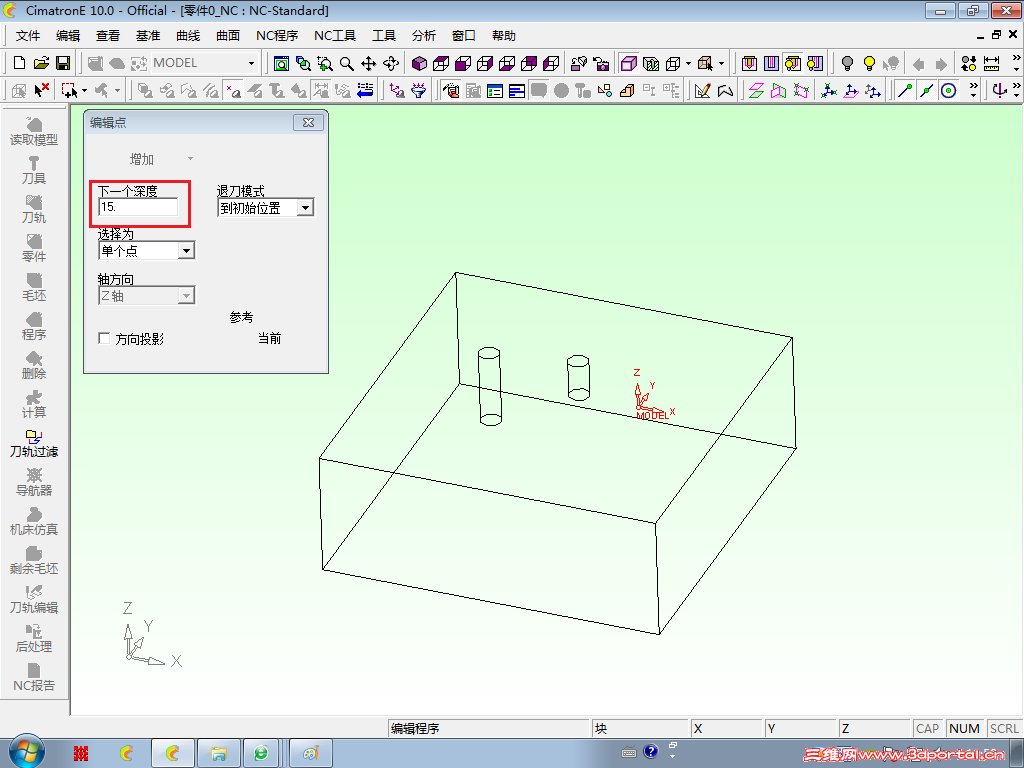Start 机床仿真 from the sidebar
This screenshot has width=1024, height=768.
click(x=34, y=522)
